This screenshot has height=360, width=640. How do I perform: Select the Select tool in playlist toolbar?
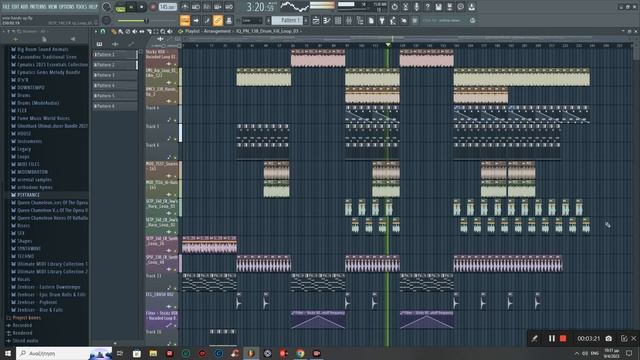coord(156,31)
